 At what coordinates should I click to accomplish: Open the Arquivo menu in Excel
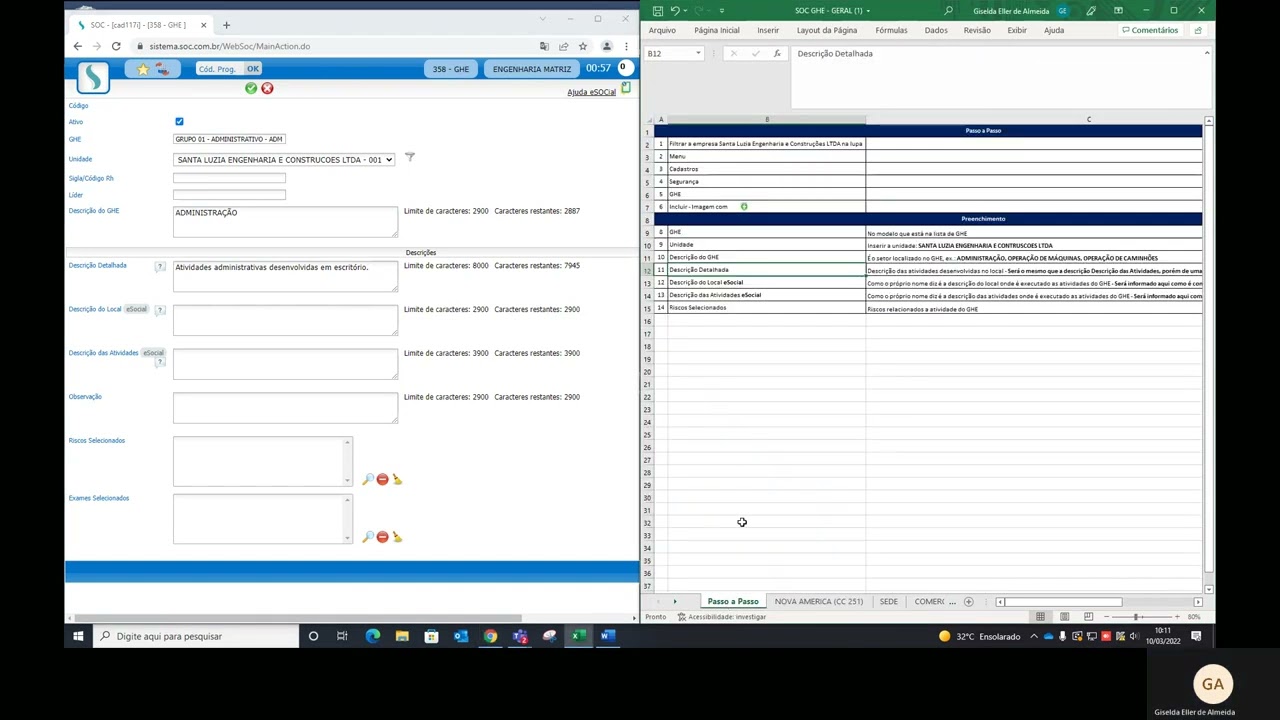(x=662, y=30)
